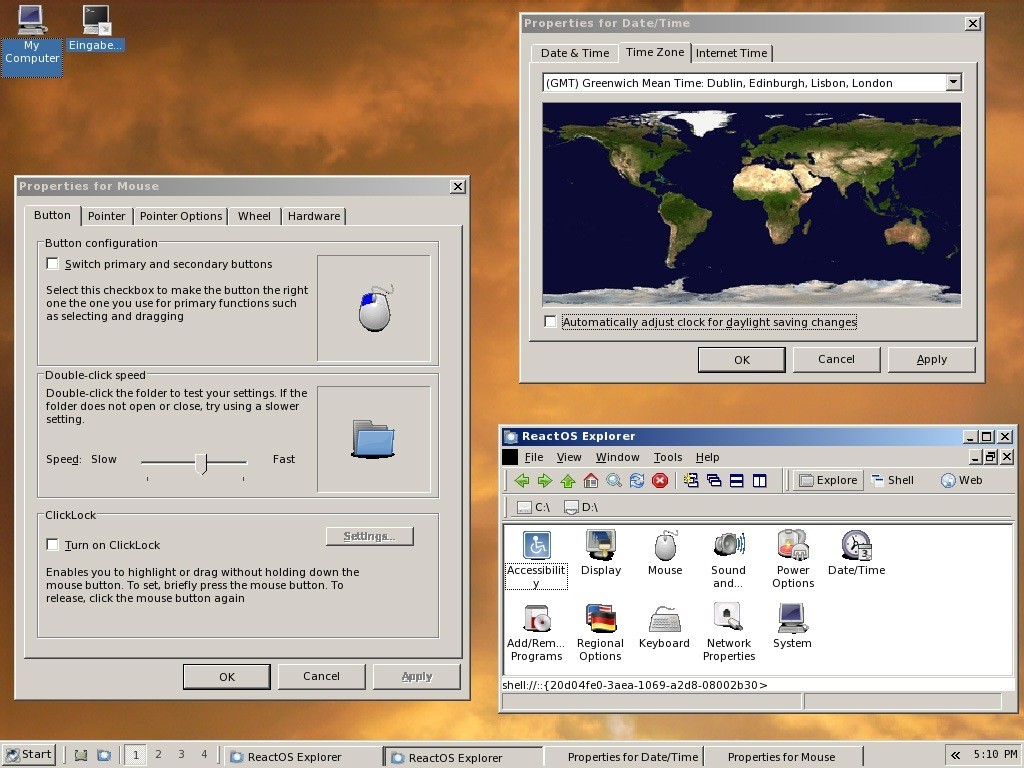Turn on ClickLock

pos(52,544)
